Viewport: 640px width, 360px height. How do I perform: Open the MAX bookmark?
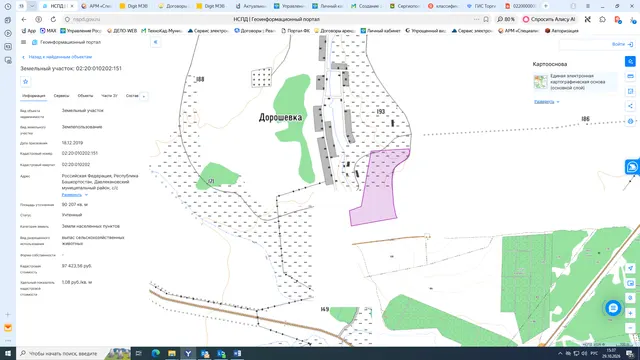[48, 31]
